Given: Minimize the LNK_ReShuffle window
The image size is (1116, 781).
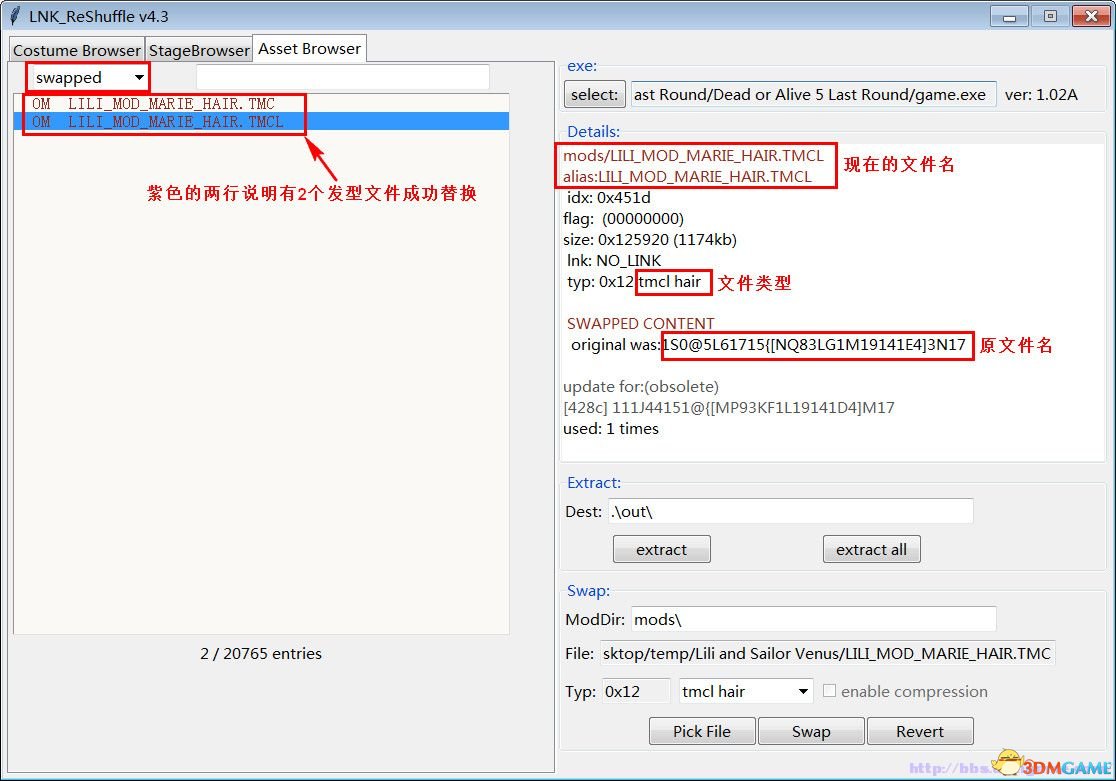Looking at the screenshot, I should 1009,16.
